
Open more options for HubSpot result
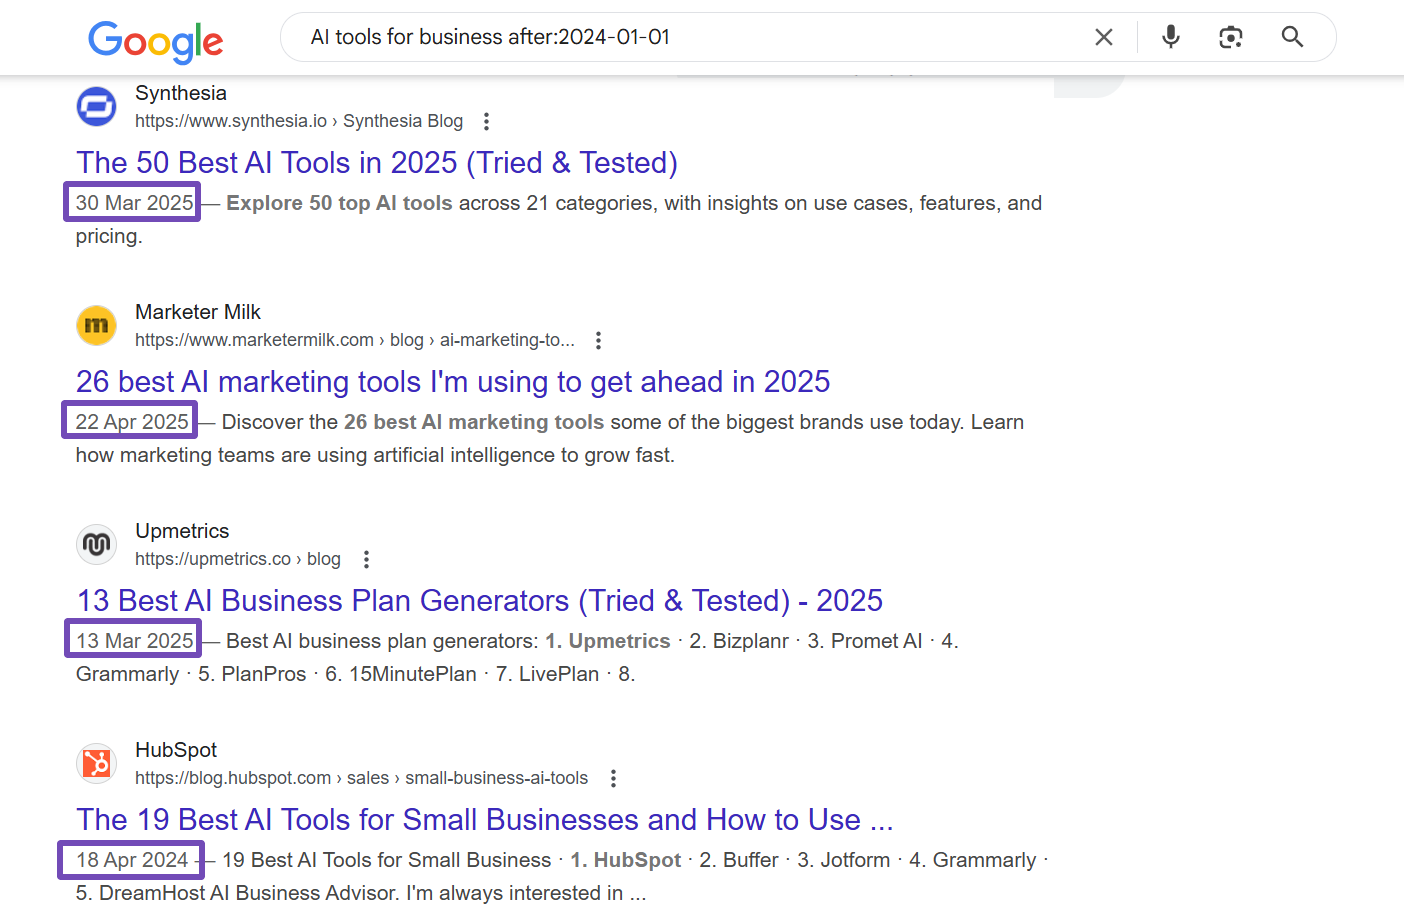click(613, 778)
